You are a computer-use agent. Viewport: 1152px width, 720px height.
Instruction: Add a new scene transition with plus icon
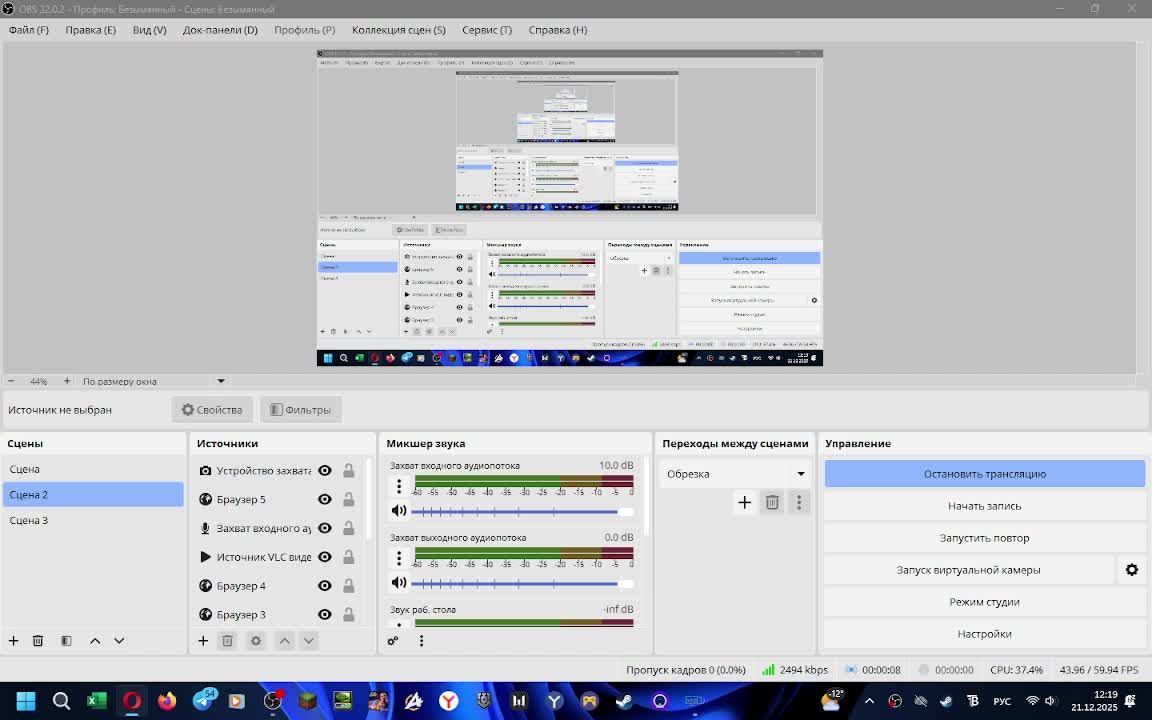(x=744, y=502)
